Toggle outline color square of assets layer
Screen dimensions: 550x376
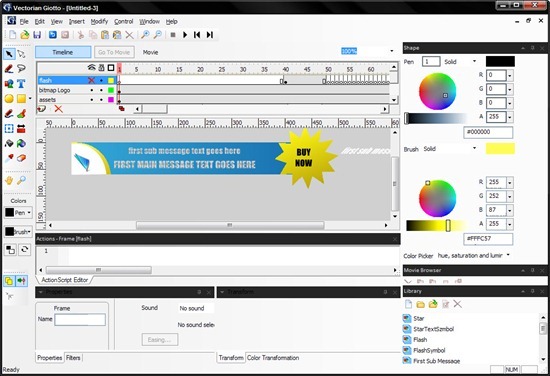point(111,100)
